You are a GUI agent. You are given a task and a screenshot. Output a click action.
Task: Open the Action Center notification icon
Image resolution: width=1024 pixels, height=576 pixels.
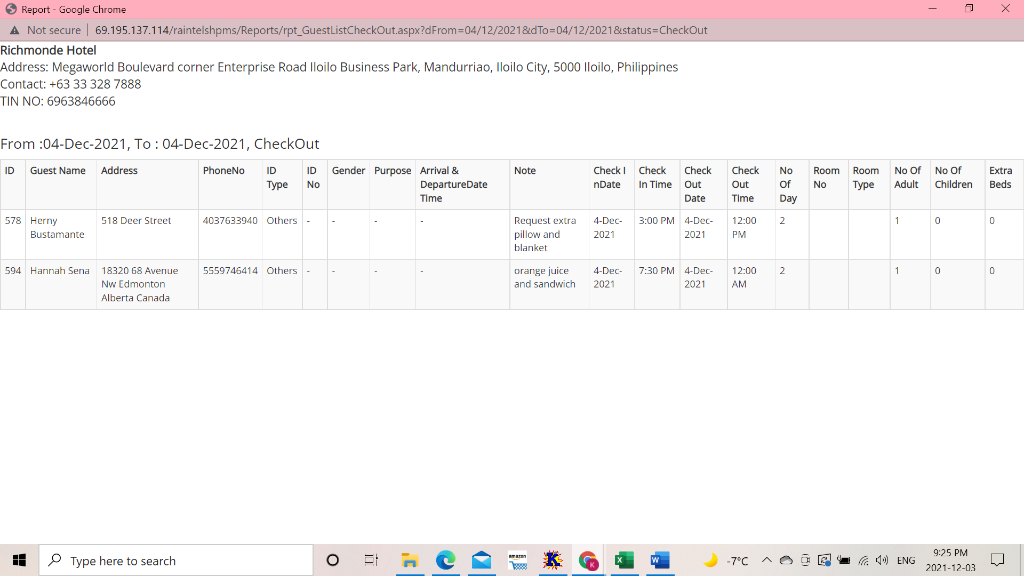coord(997,560)
